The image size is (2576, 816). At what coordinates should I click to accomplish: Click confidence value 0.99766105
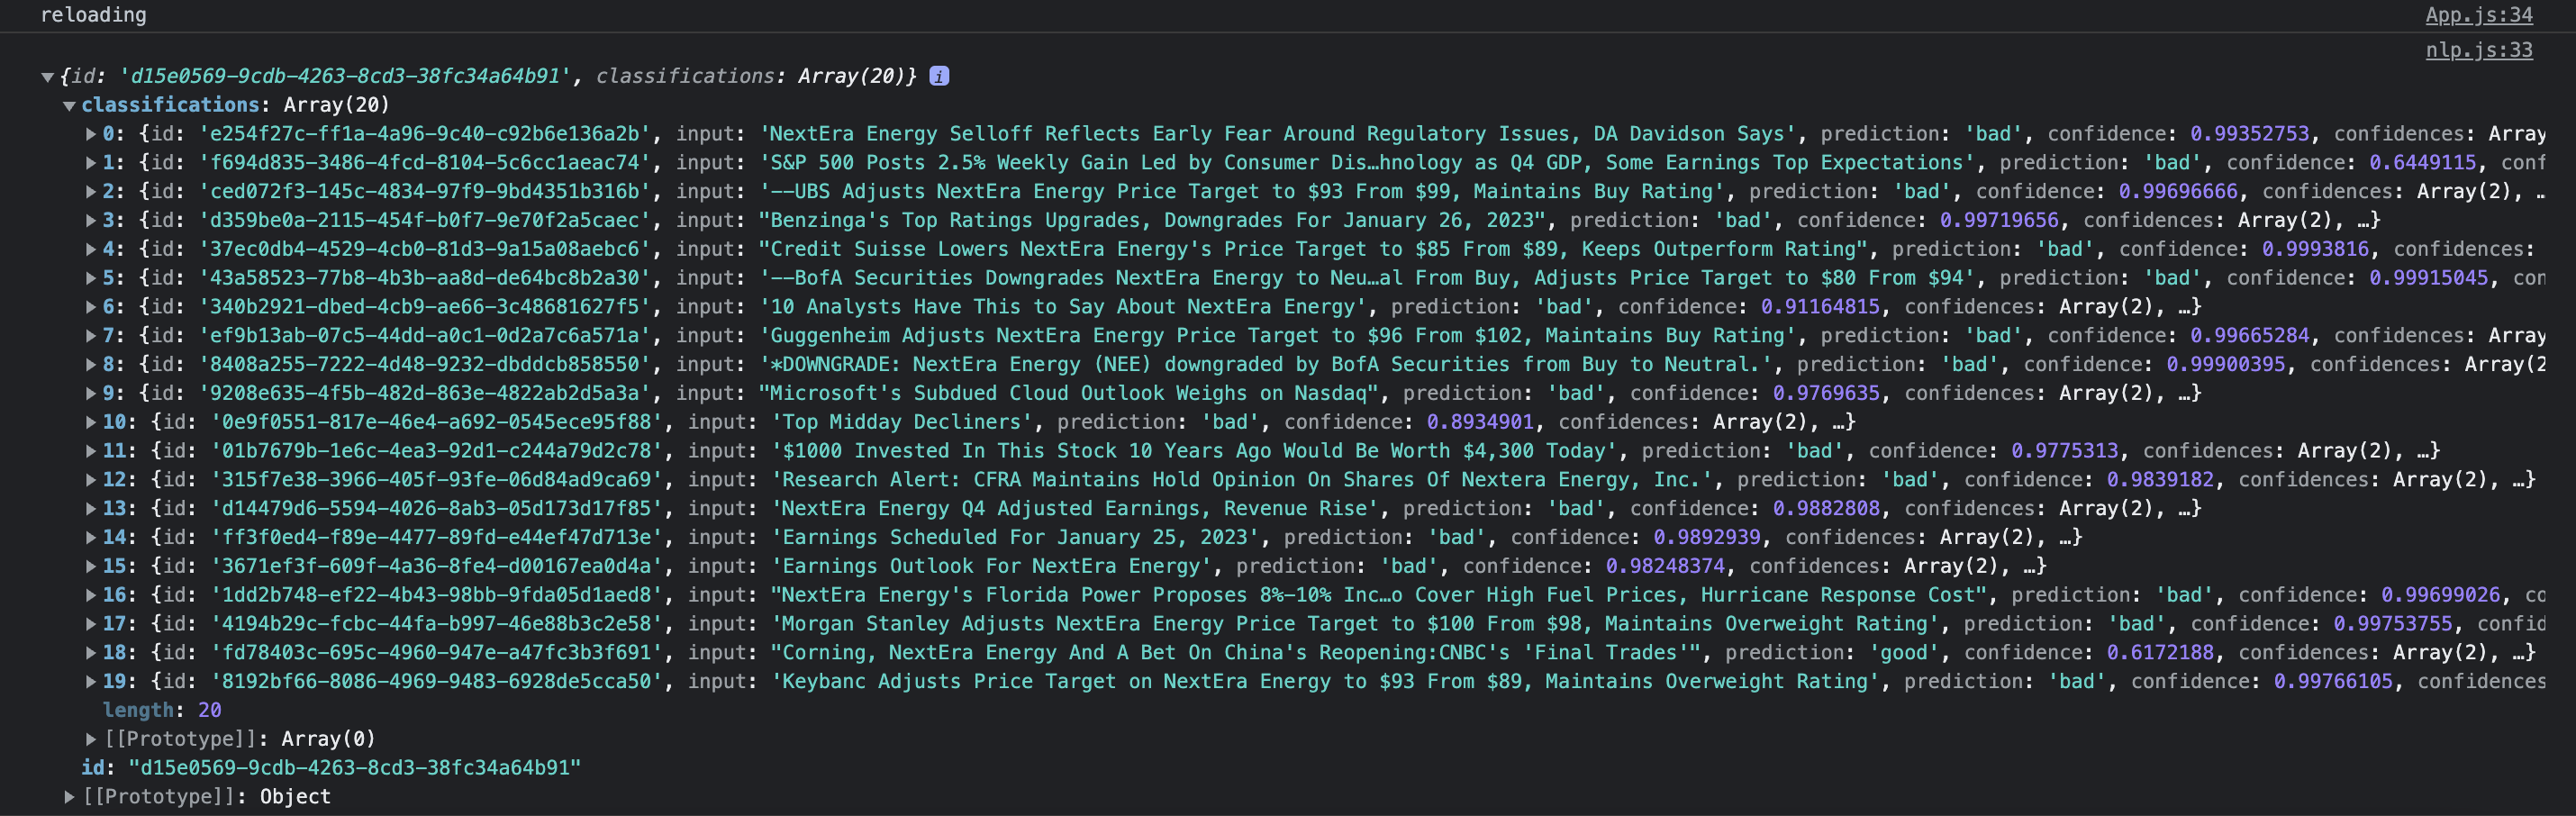2333,681
